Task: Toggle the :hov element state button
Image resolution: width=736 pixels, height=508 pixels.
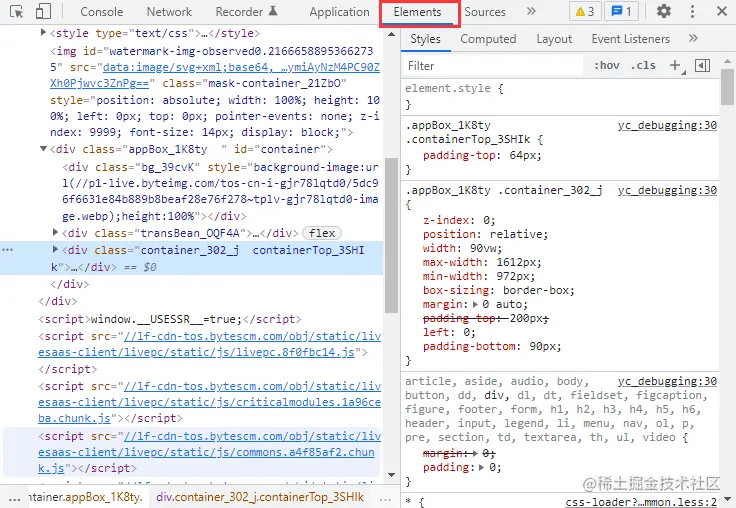Action: [x=606, y=66]
